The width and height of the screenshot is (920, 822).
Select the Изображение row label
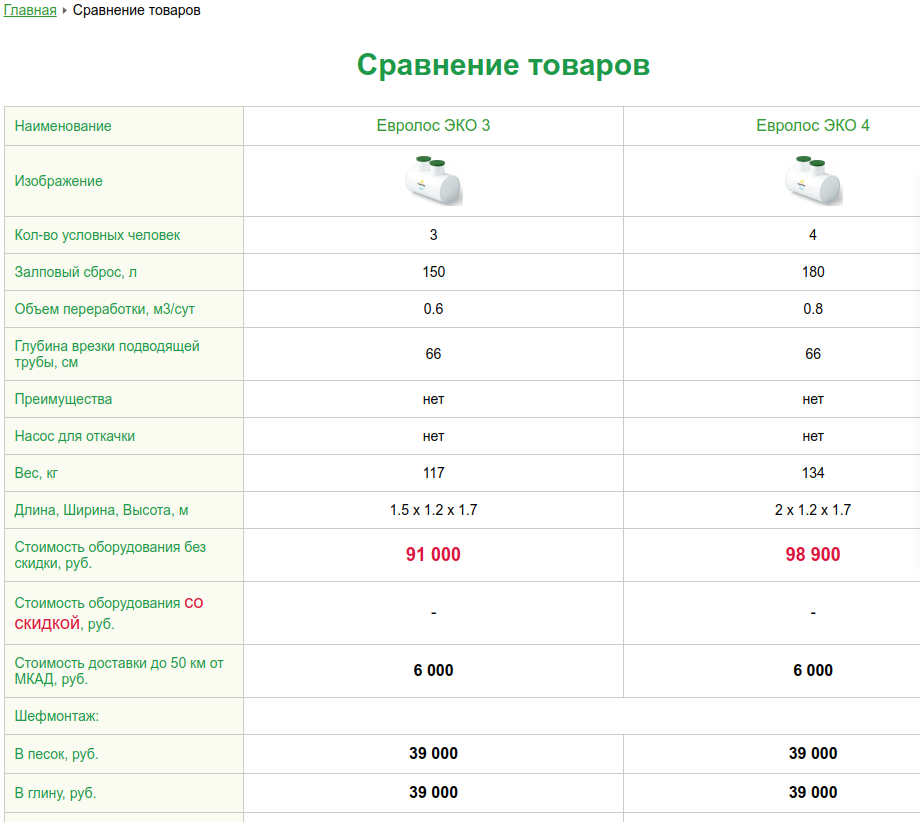(x=59, y=181)
